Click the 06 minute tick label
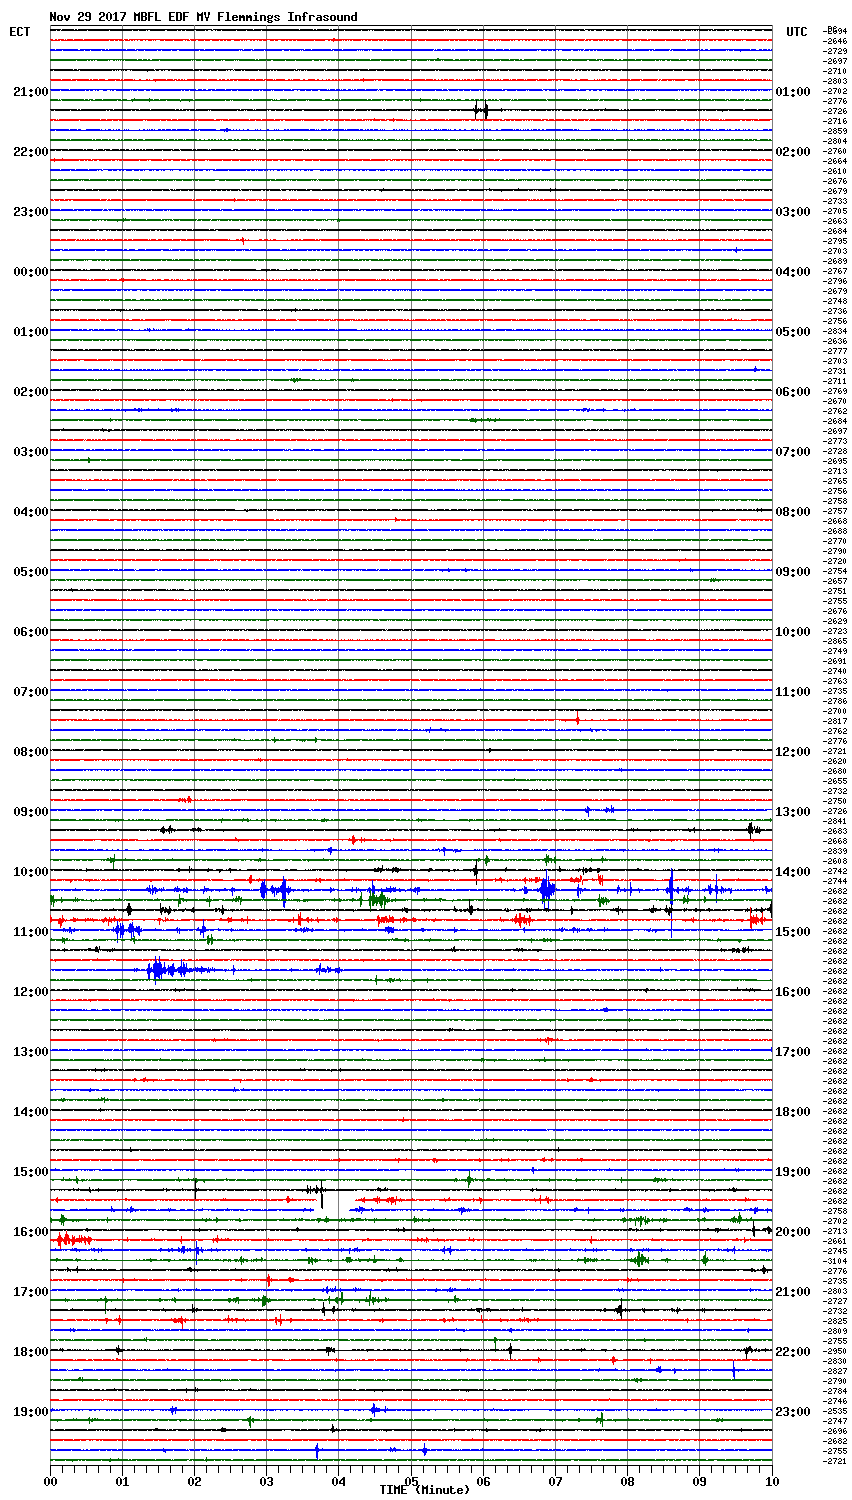852x1500 pixels. [483, 1481]
